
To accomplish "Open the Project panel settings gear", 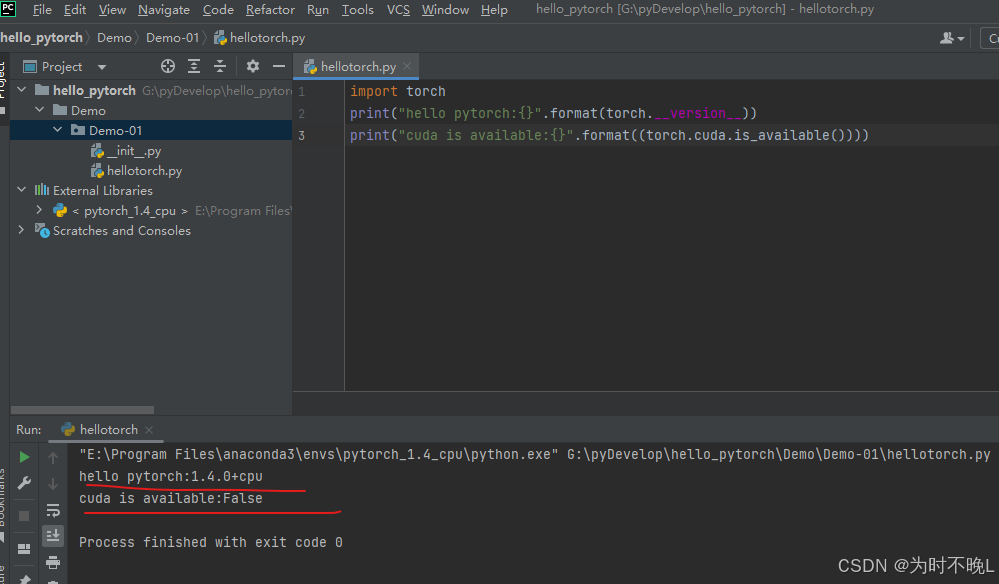I will click(253, 66).
